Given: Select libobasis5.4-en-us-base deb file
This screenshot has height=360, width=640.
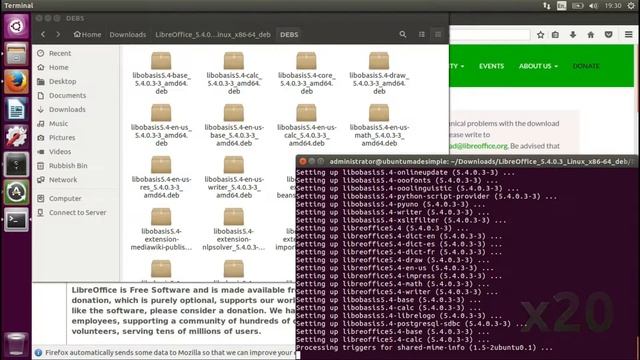Looking at the screenshot, I should pos(234,126).
